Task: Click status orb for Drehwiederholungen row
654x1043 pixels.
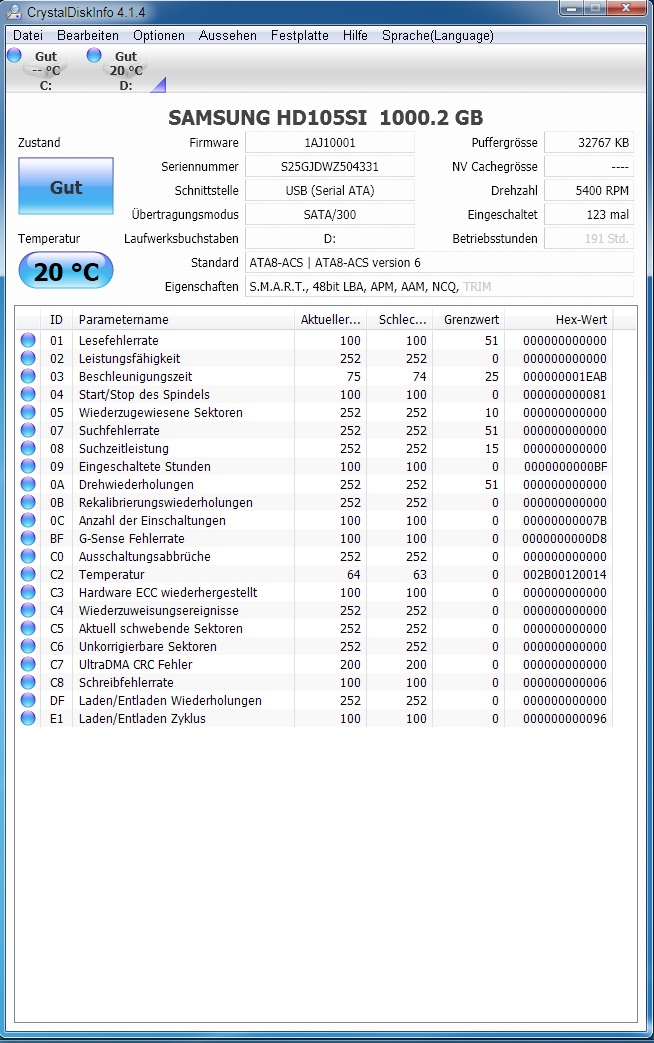Action: click(x=28, y=484)
